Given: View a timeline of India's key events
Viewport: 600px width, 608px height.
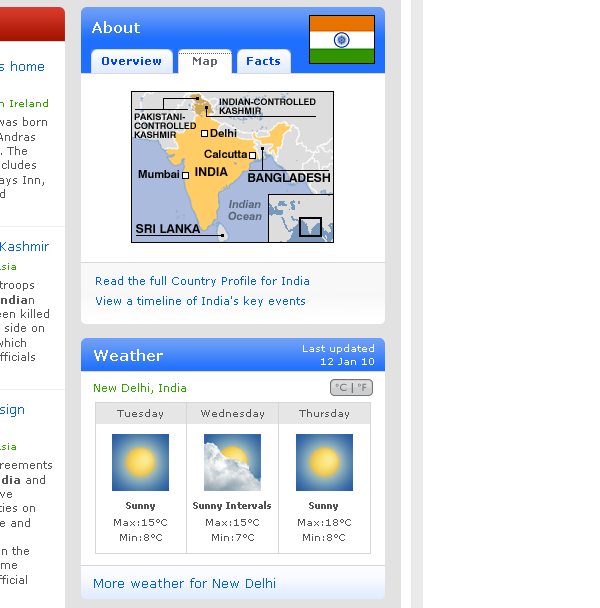Looking at the screenshot, I should click(x=200, y=301).
